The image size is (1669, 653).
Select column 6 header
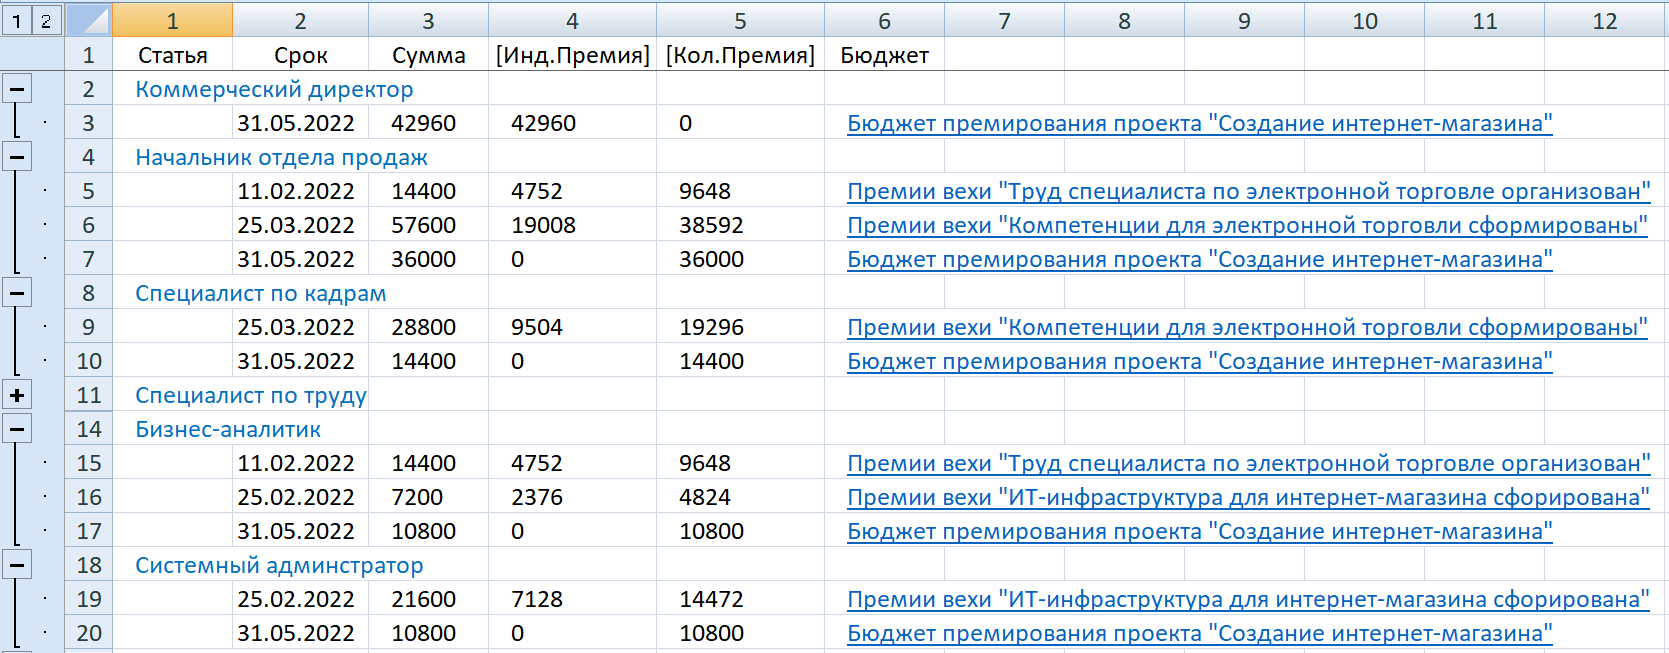click(x=884, y=20)
